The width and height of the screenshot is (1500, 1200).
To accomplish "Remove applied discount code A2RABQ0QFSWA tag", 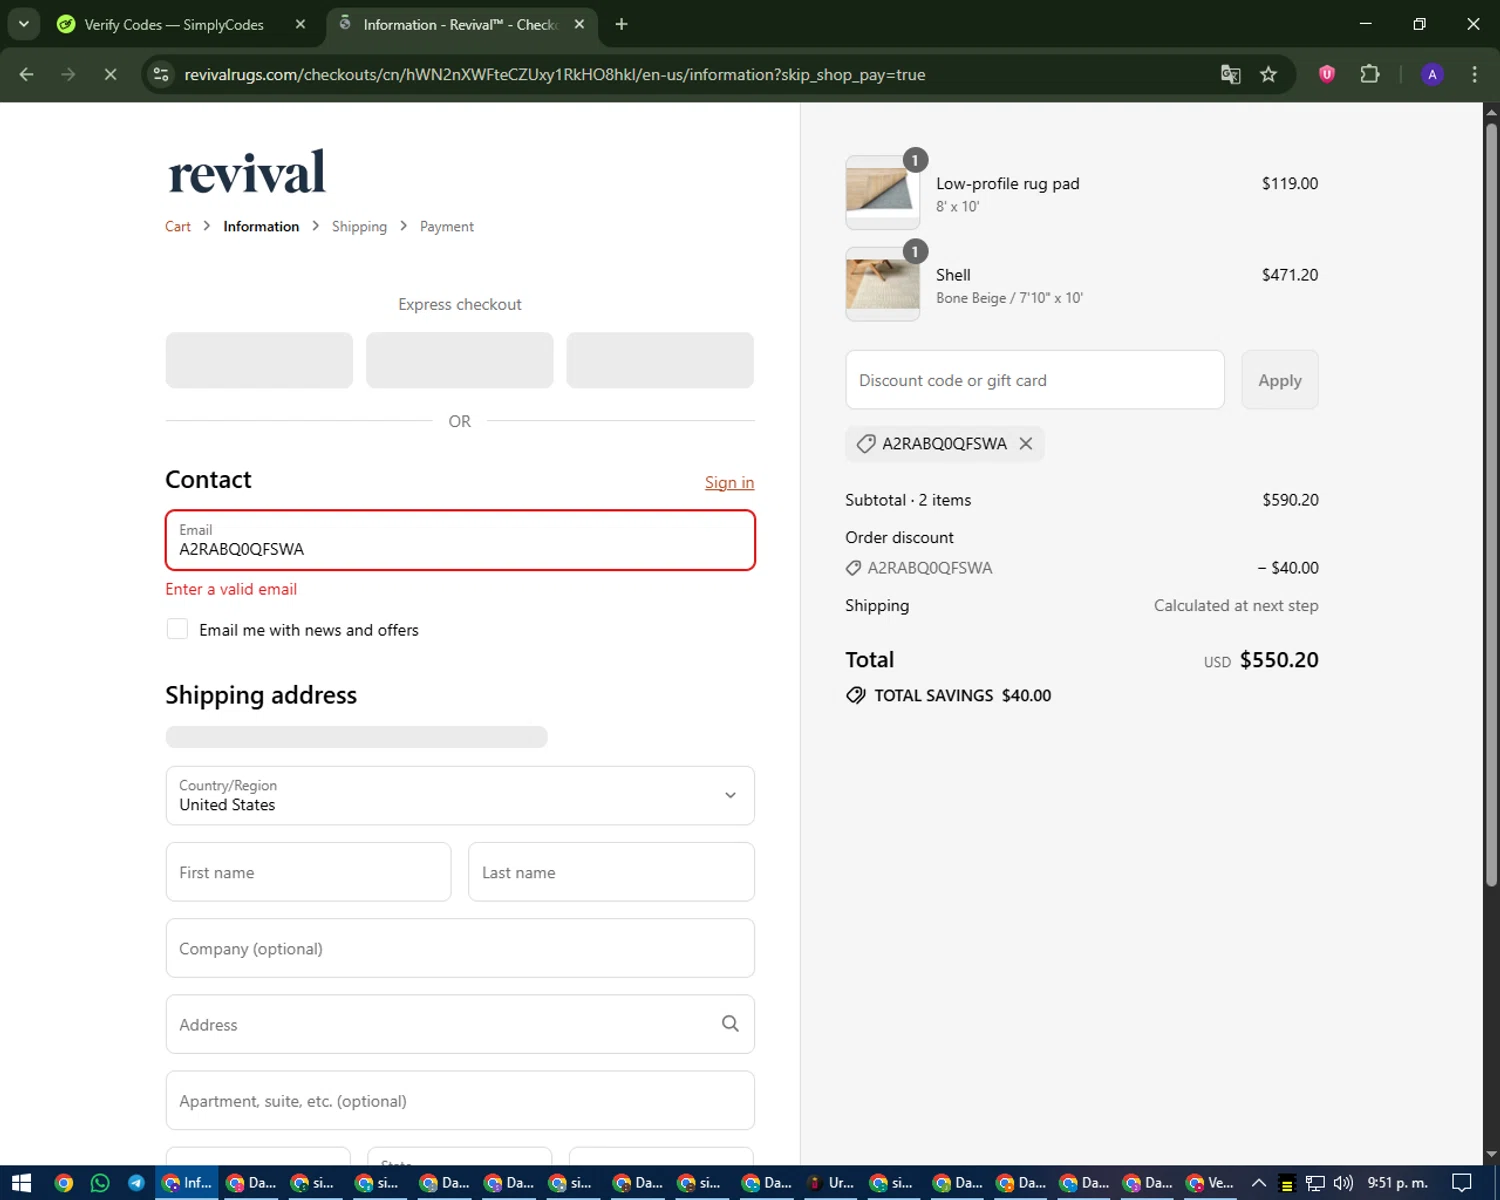I will pos(1025,444).
